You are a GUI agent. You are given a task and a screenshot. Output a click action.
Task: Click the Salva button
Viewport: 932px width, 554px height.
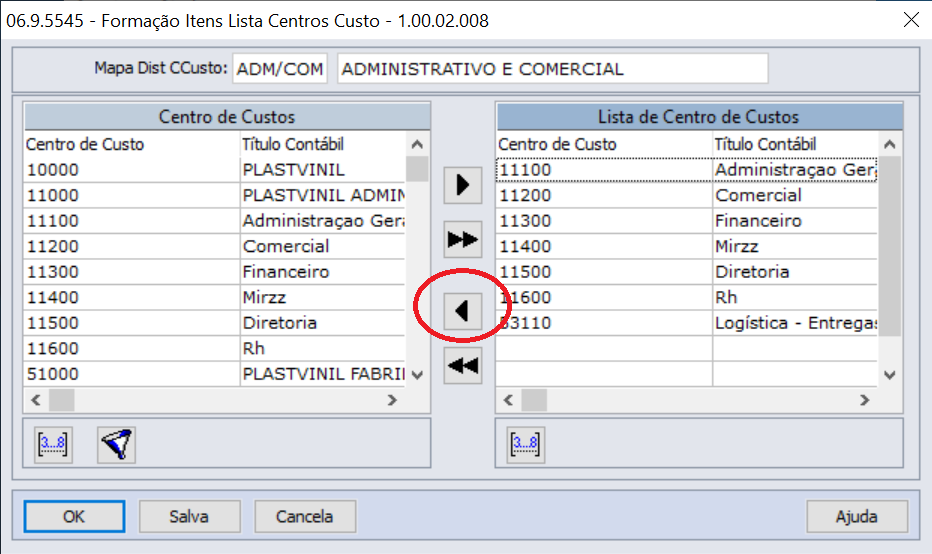tap(190, 517)
